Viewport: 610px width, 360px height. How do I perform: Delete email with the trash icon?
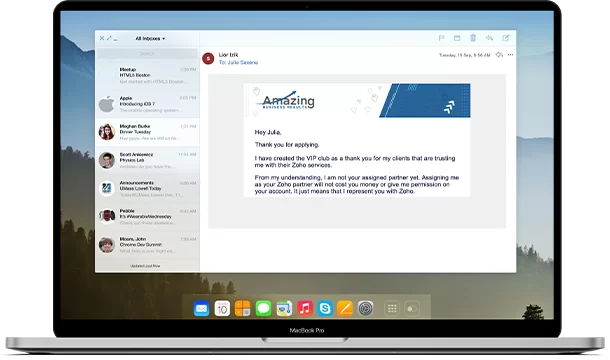(473, 38)
